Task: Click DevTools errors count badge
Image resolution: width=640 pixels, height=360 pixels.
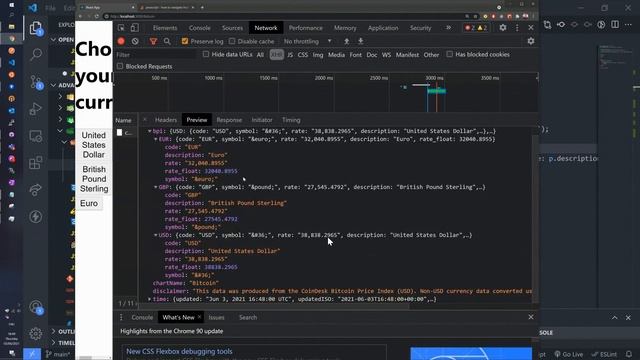Action: [470, 28]
